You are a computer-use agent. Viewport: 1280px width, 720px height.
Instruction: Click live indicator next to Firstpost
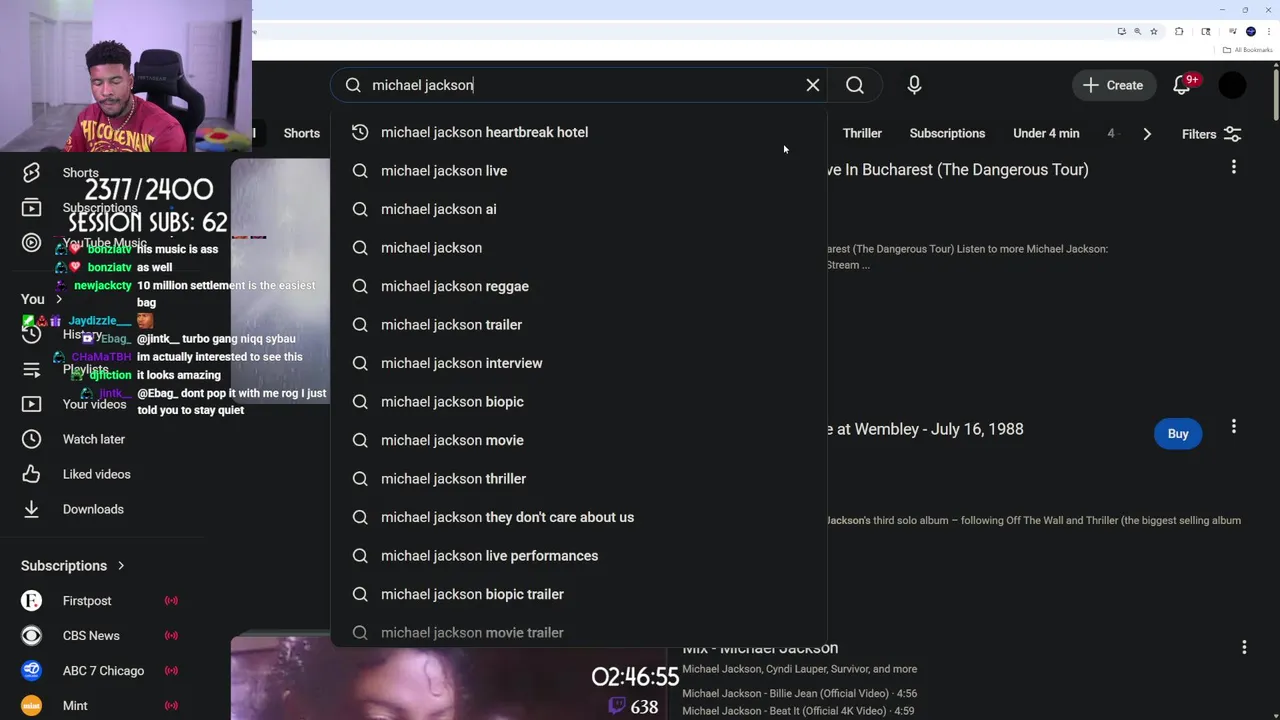(171, 601)
